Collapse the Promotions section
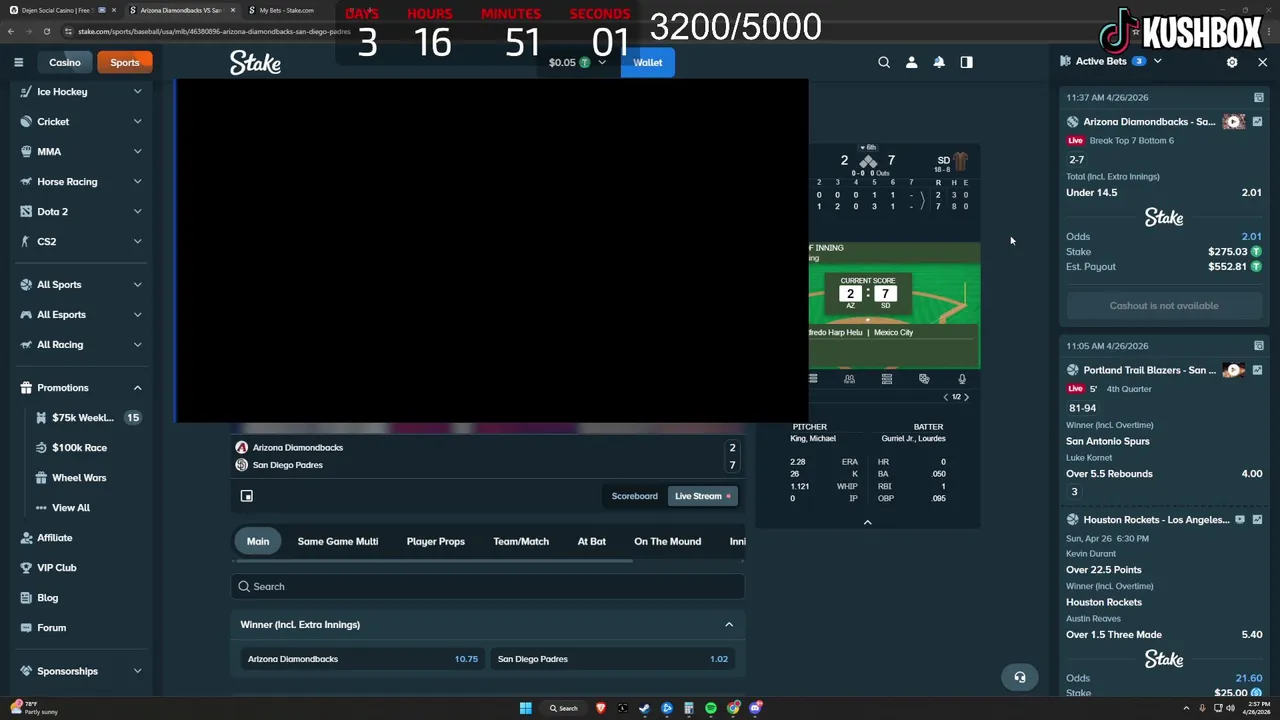Viewport: 1280px width, 720px height. click(x=137, y=388)
